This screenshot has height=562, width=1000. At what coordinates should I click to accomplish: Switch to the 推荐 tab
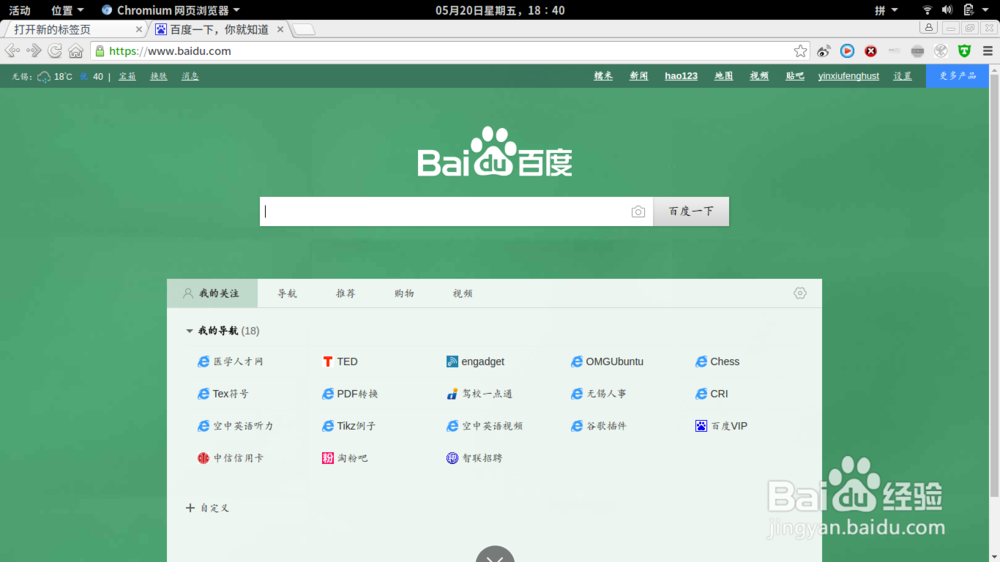(x=346, y=293)
